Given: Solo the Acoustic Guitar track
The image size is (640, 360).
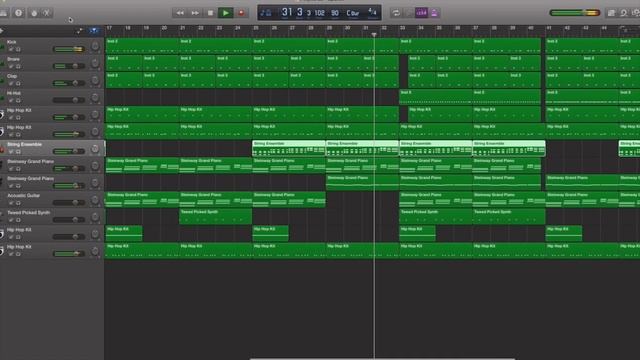Looking at the screenshot, I should pyautogui.click(x=18, y=203).
